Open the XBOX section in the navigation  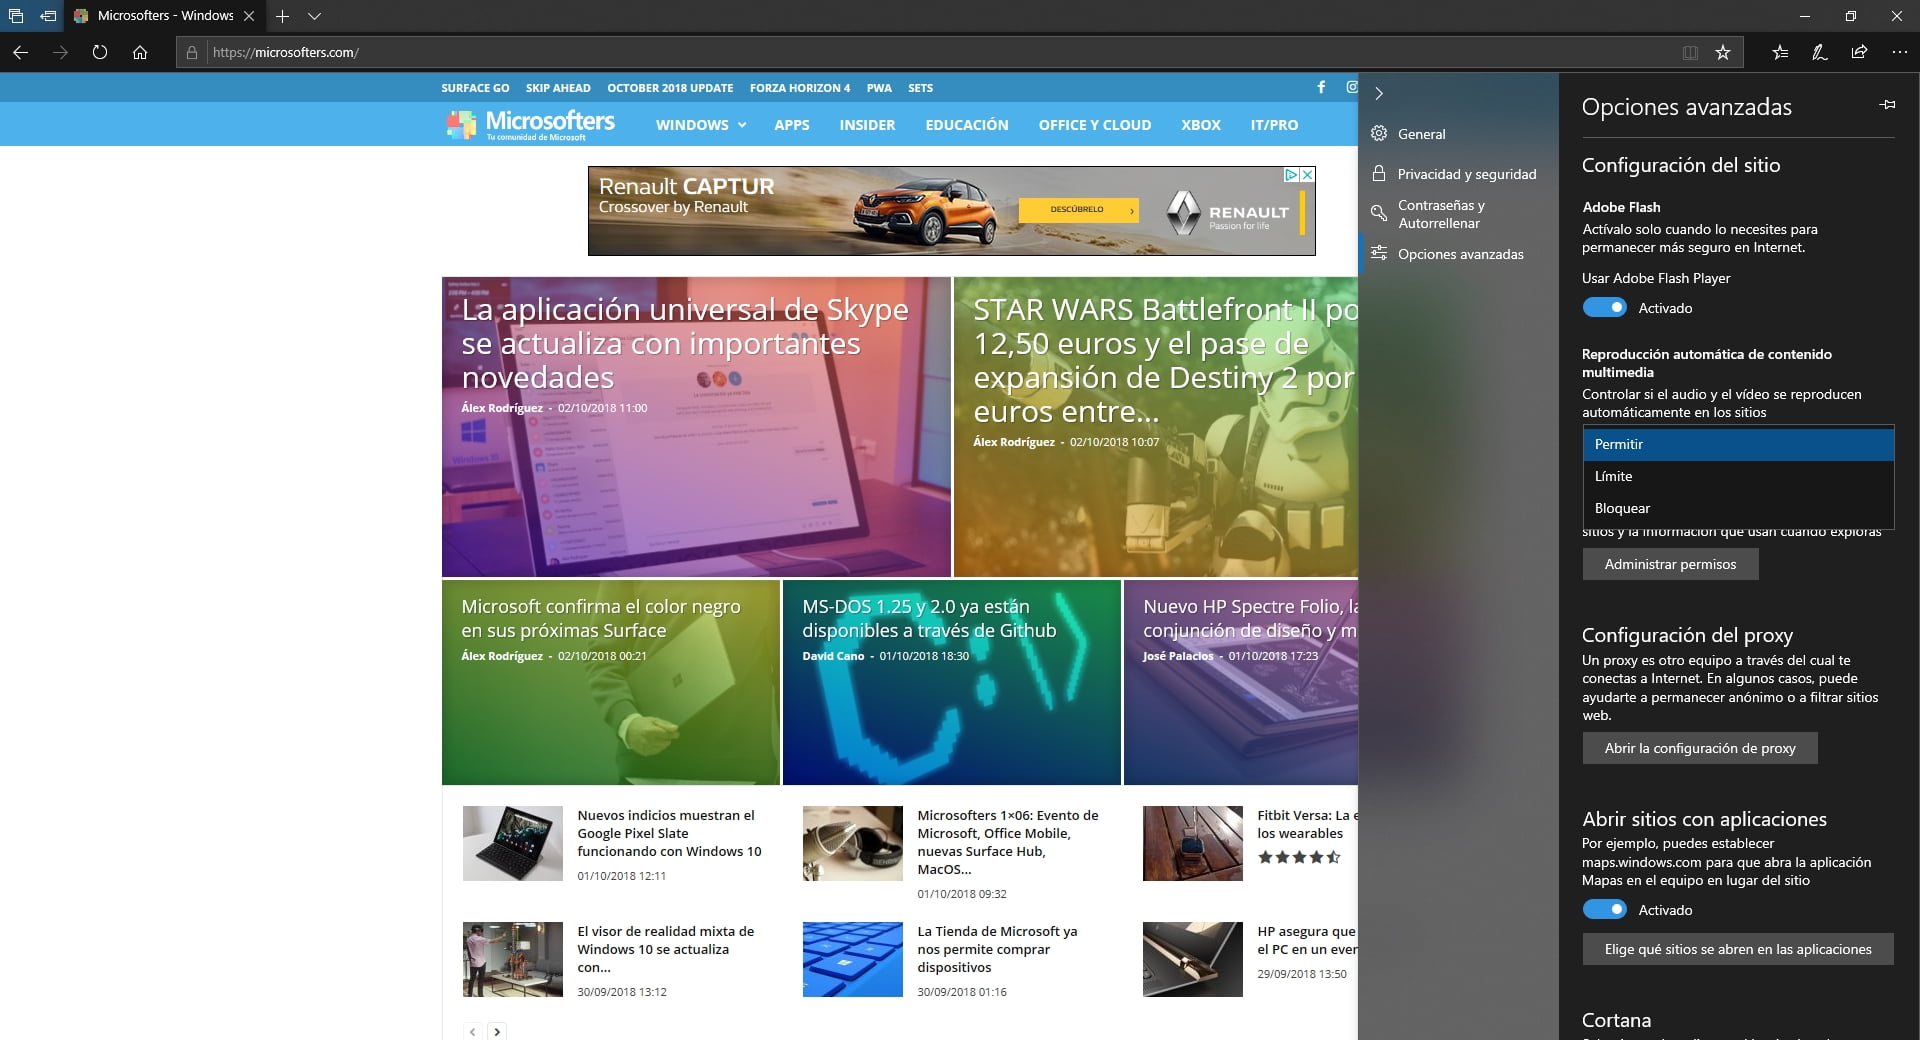[x=1200, y=125]
